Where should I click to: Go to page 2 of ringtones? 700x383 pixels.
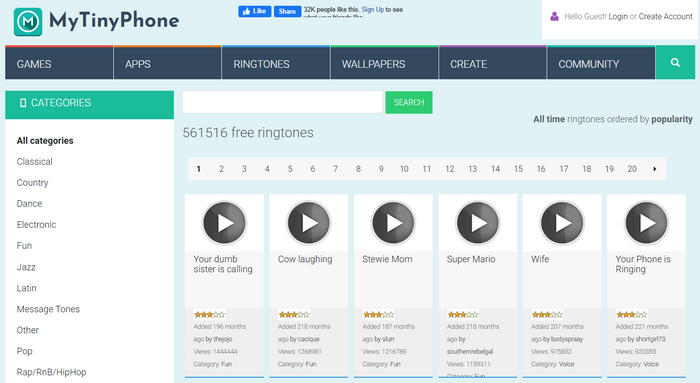[x=221, y=169]
